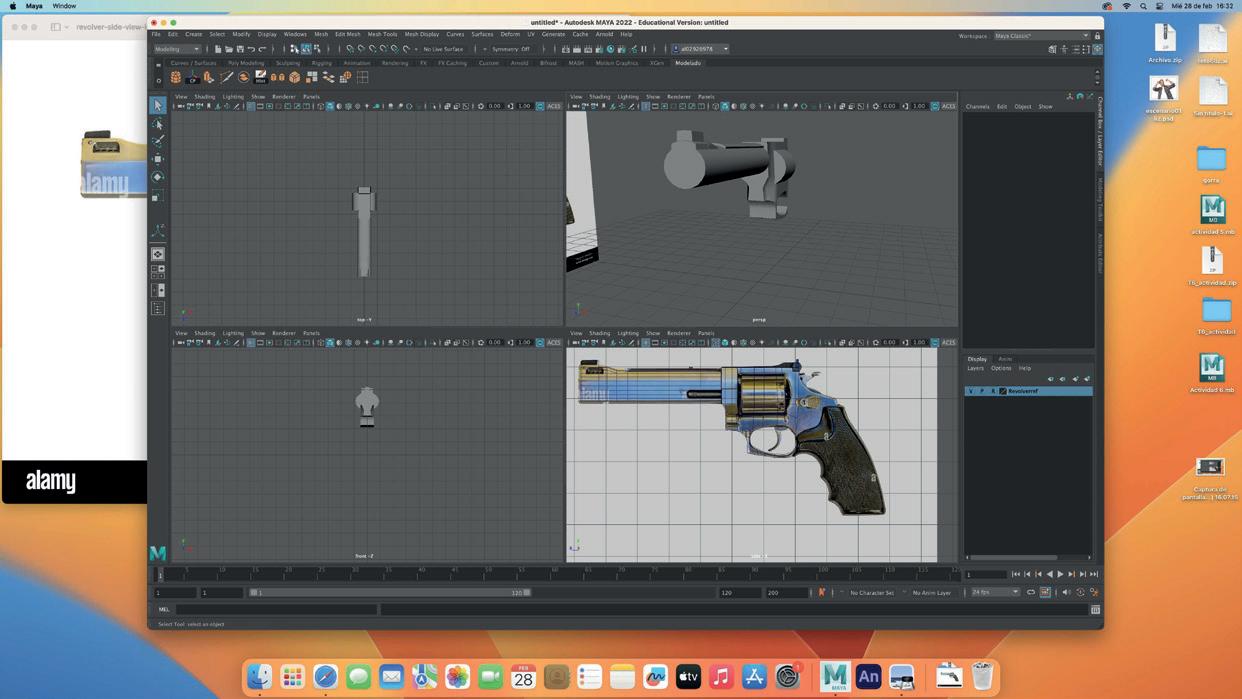Switch to the Poly Modeling shelf tab
The height and width of the screenshot is (699, 1242).
(245, 63)
